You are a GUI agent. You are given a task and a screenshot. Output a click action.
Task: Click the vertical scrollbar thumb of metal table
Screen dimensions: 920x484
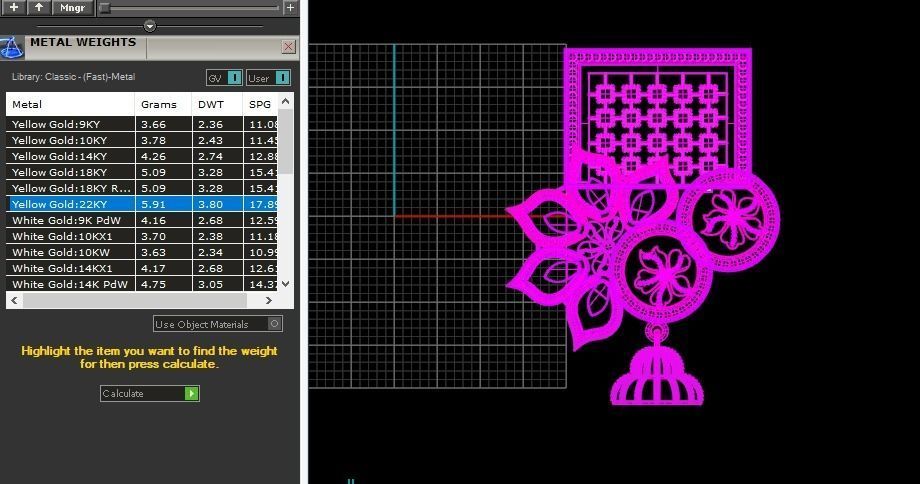[x=286, y=141]
